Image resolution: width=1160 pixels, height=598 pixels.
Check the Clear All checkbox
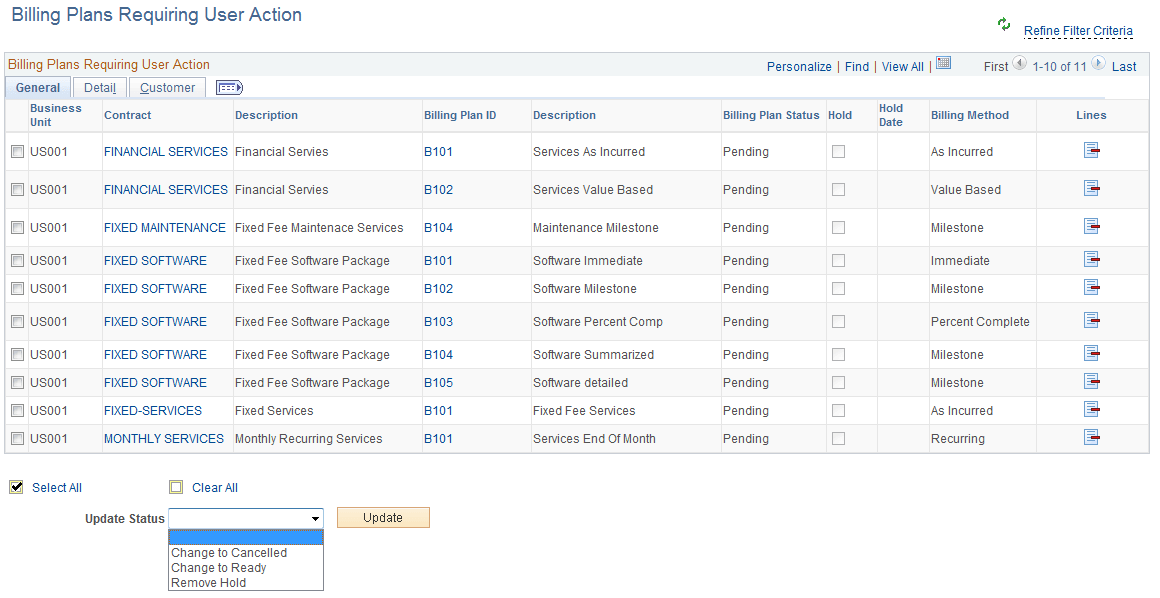176,487
